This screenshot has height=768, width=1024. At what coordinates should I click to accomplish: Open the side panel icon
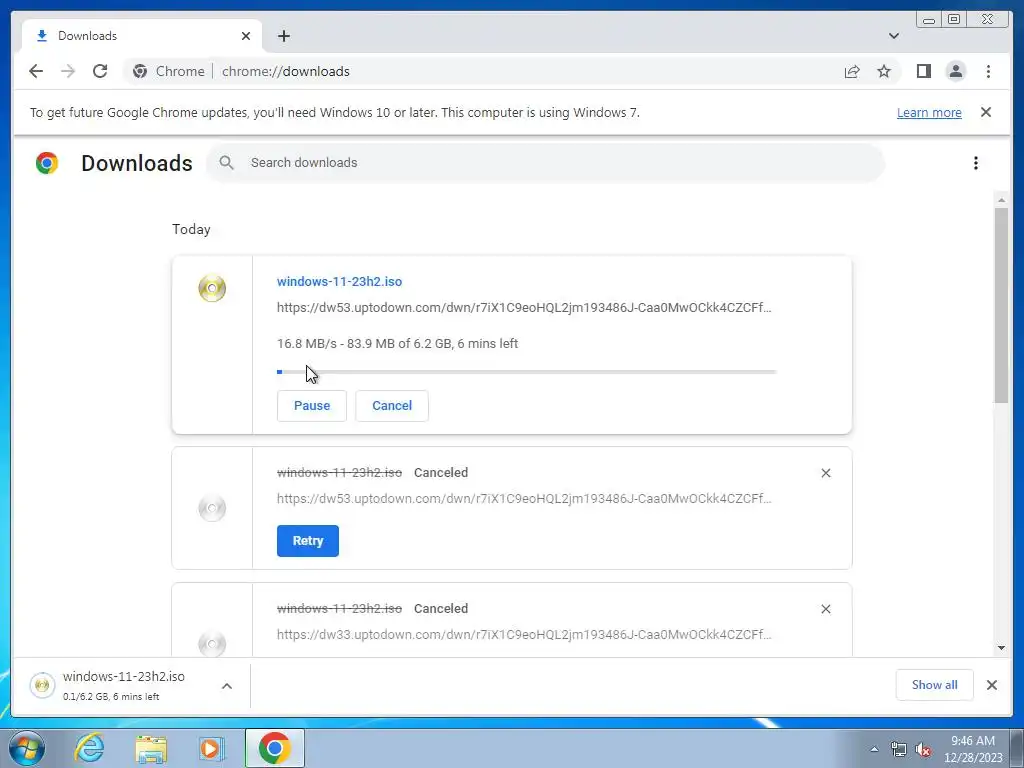click(x=923, y=71)
